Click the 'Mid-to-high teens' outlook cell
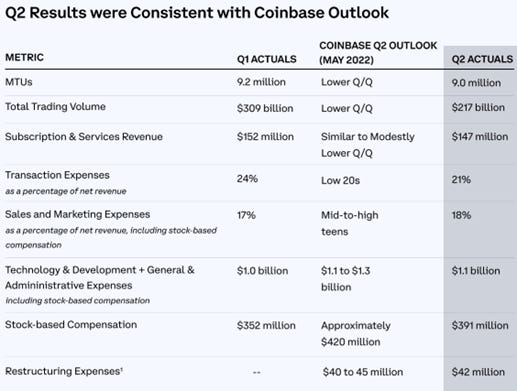Viewport: 517px width, 391px height. pos(350,223)
